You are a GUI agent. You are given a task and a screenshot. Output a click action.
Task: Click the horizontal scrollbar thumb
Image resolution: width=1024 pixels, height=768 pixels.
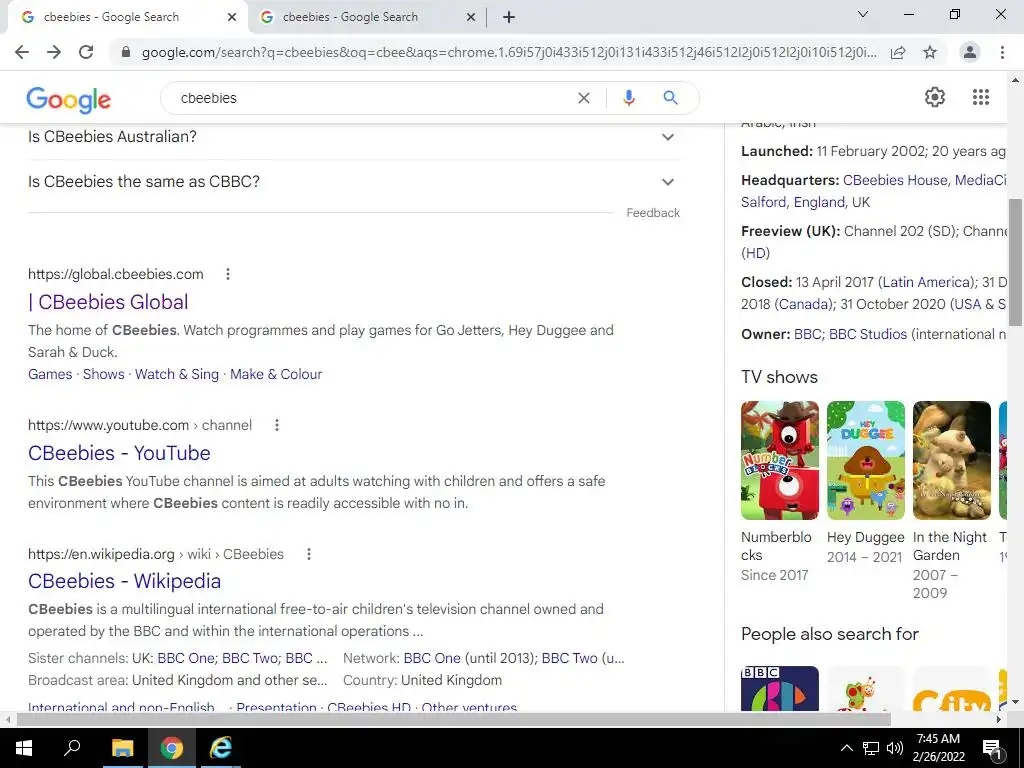453,719
